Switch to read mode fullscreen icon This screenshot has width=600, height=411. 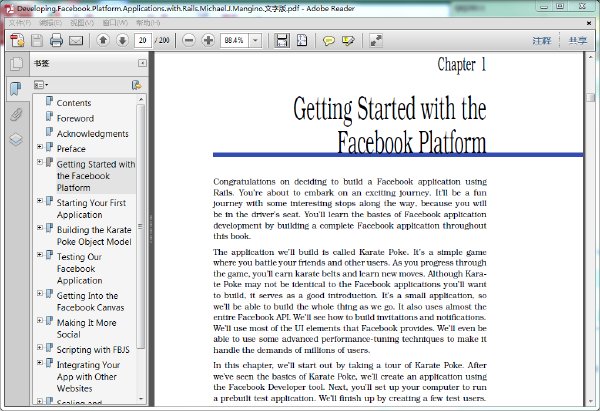point(376,40)
